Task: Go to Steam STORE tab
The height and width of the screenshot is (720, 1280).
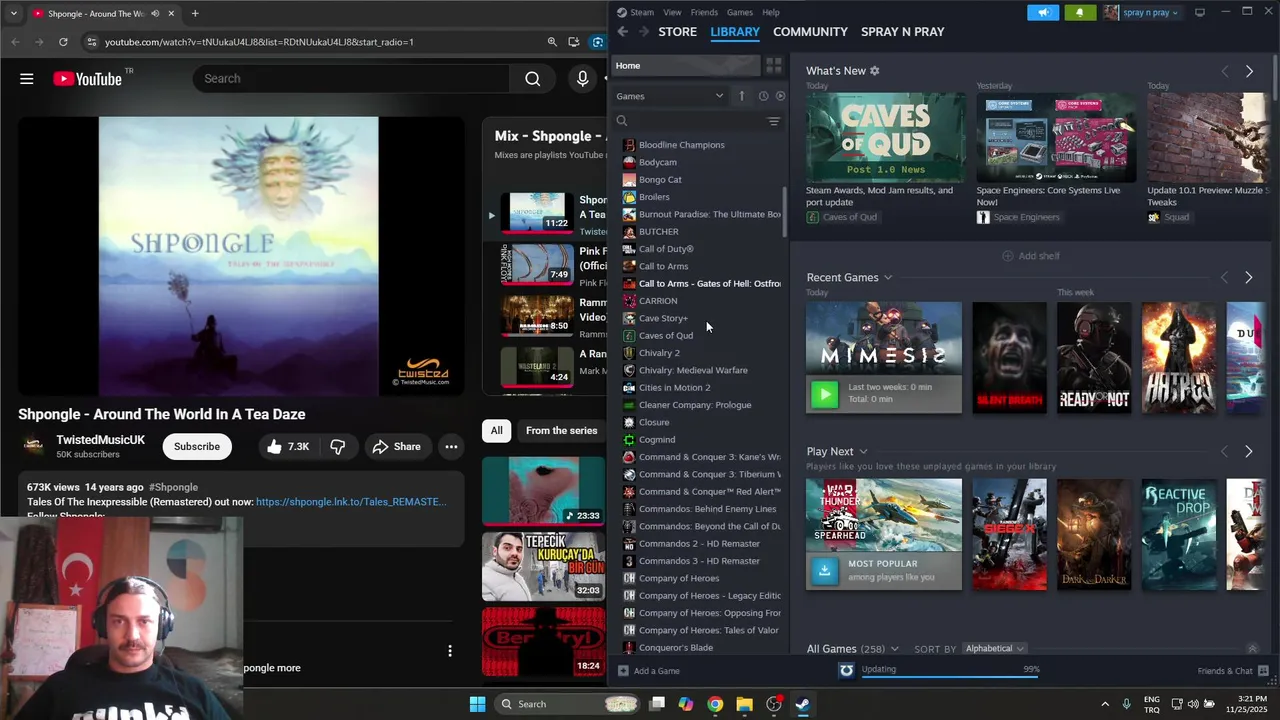Action: [x=677, y=32]
